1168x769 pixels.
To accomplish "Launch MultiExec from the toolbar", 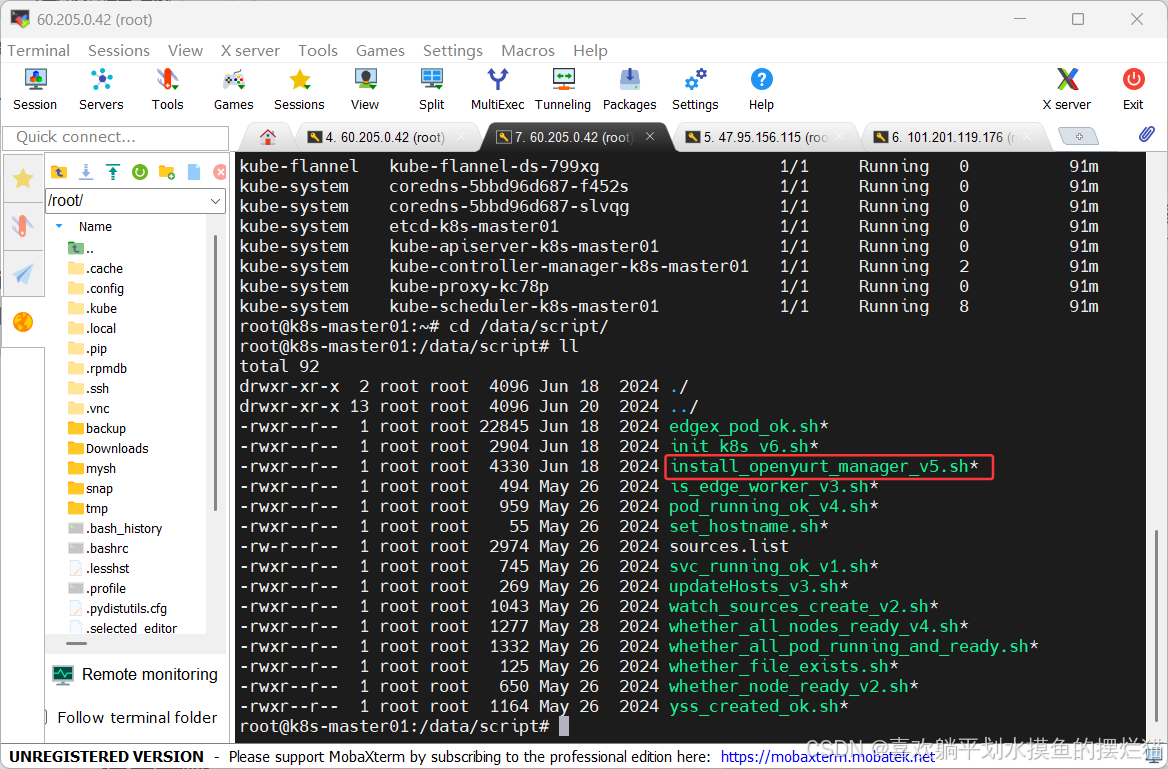I will [498, 89].
